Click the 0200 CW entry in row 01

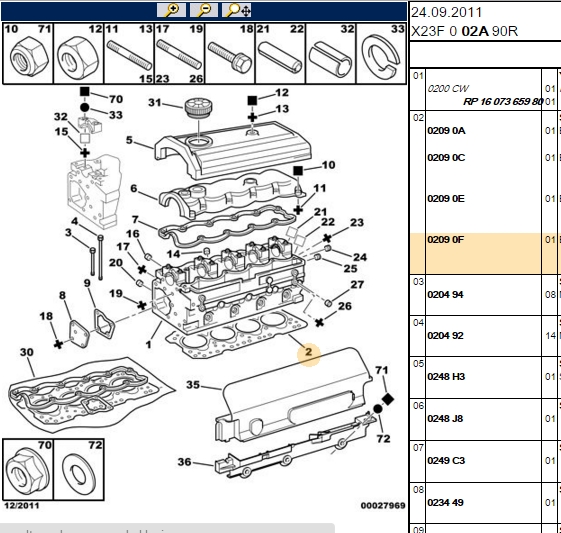coord(448,88)
